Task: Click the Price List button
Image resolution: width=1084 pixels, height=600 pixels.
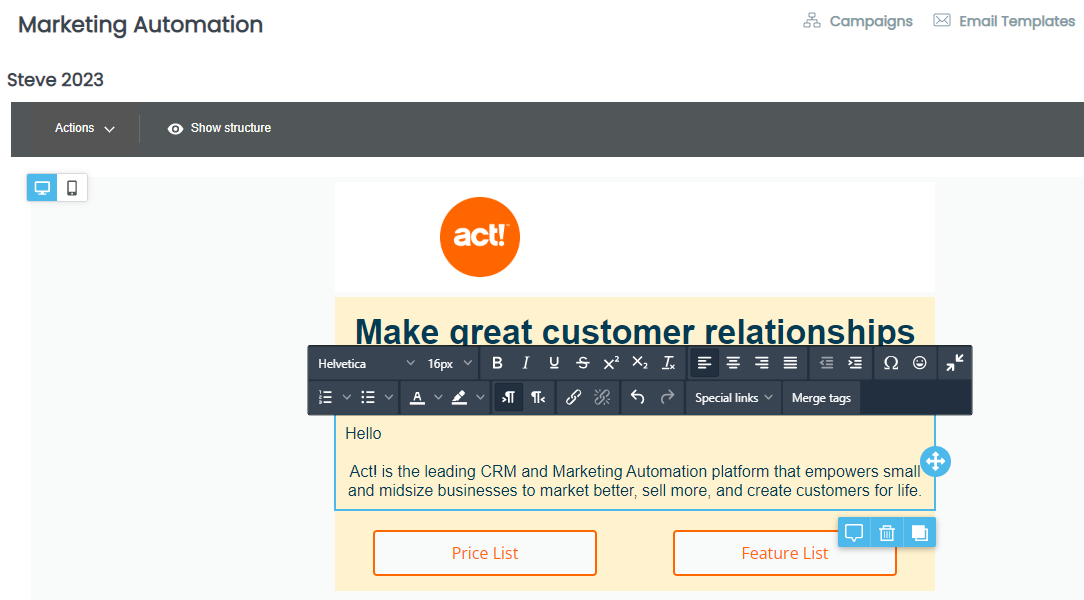Action: (x=484, y=552)
